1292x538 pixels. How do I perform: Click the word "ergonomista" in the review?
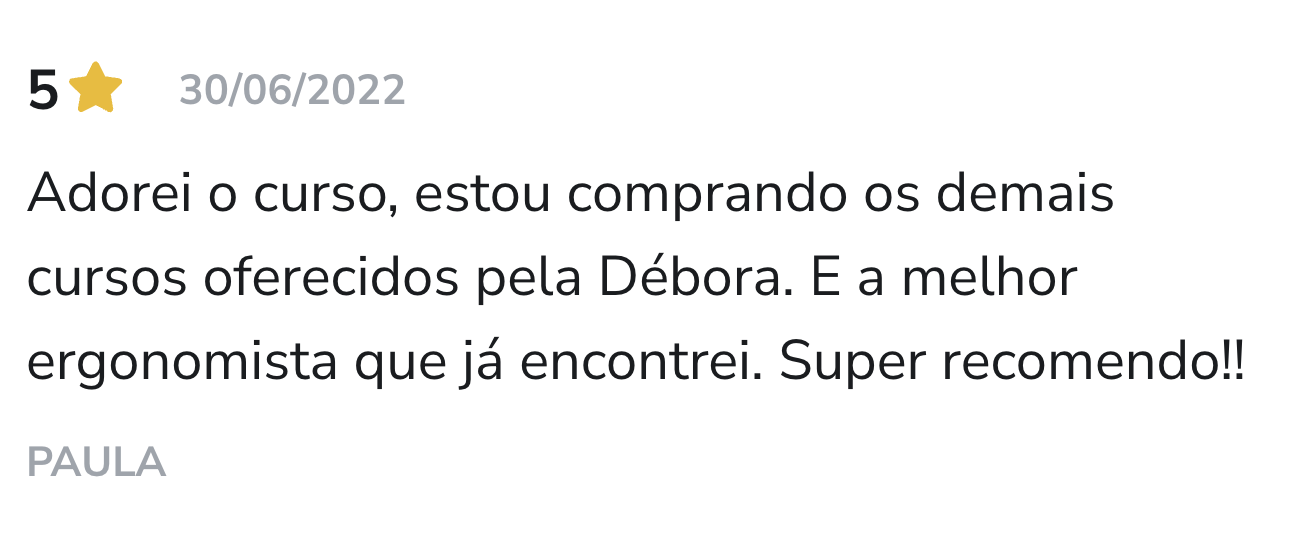(x=182, y=364)
